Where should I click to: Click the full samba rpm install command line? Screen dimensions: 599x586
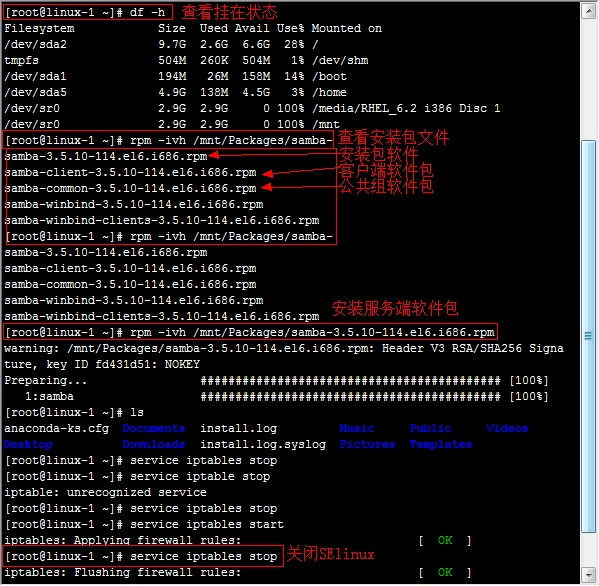tap(250, 332)
